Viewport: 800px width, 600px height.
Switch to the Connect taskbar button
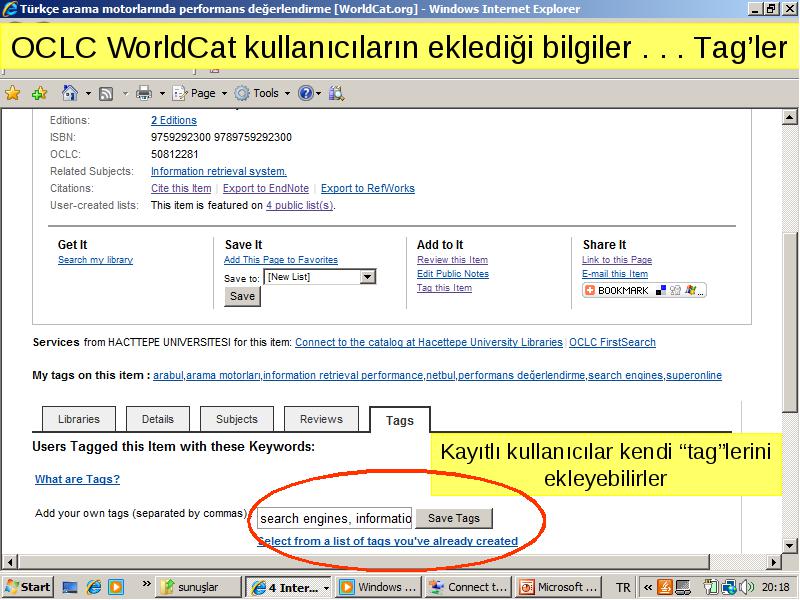(468, 587)
